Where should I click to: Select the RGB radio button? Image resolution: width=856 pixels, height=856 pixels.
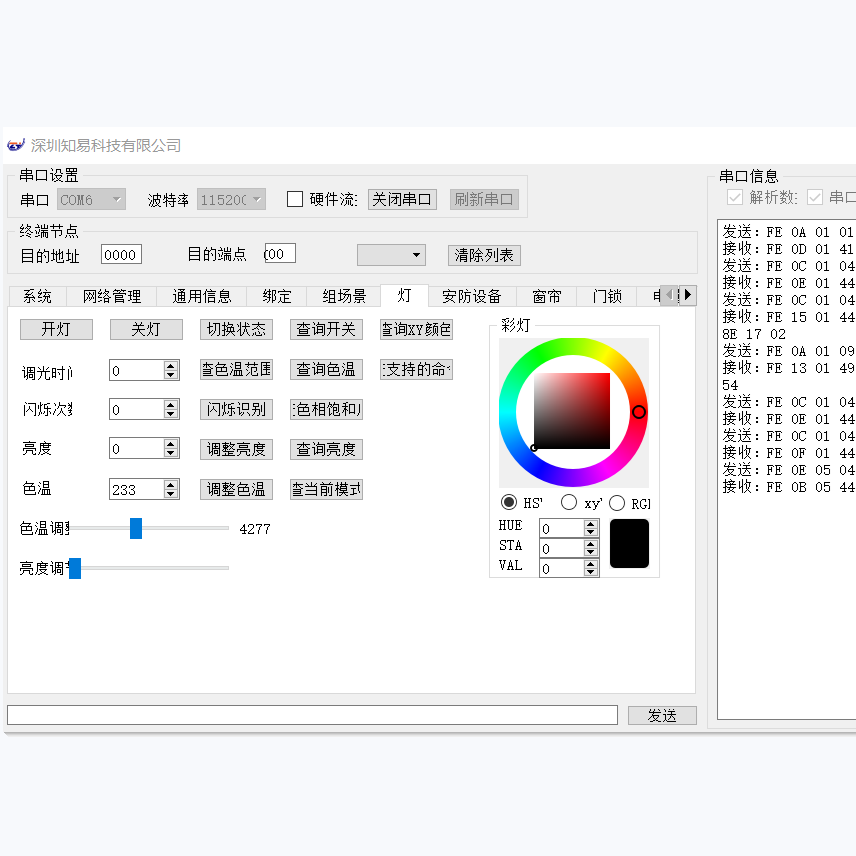617,503
